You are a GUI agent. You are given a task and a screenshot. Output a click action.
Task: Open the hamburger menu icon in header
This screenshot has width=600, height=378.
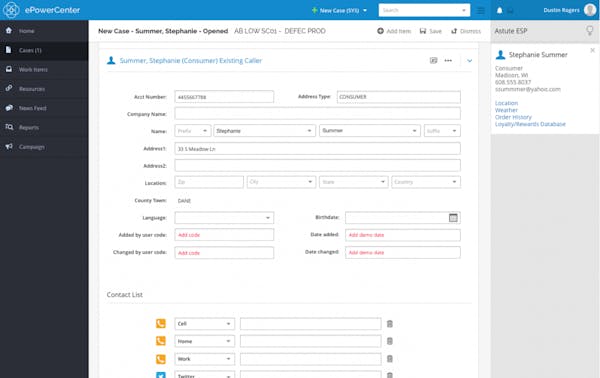point(481,10)
